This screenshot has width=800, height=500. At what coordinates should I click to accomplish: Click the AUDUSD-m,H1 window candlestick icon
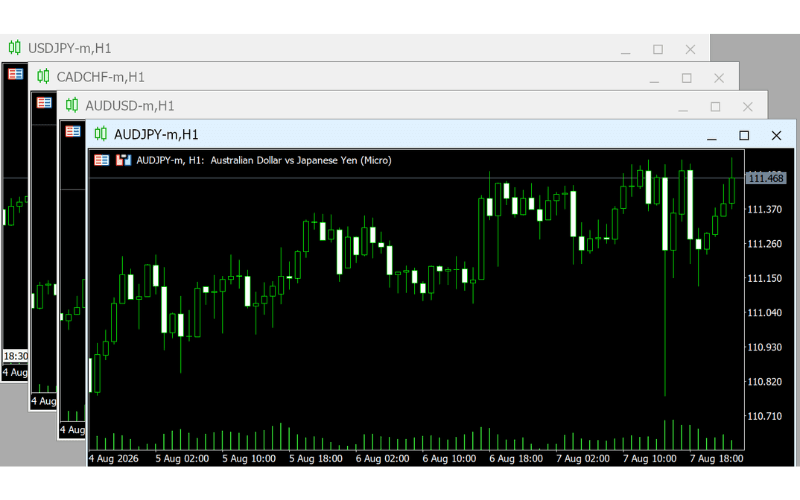coord(72,105)
